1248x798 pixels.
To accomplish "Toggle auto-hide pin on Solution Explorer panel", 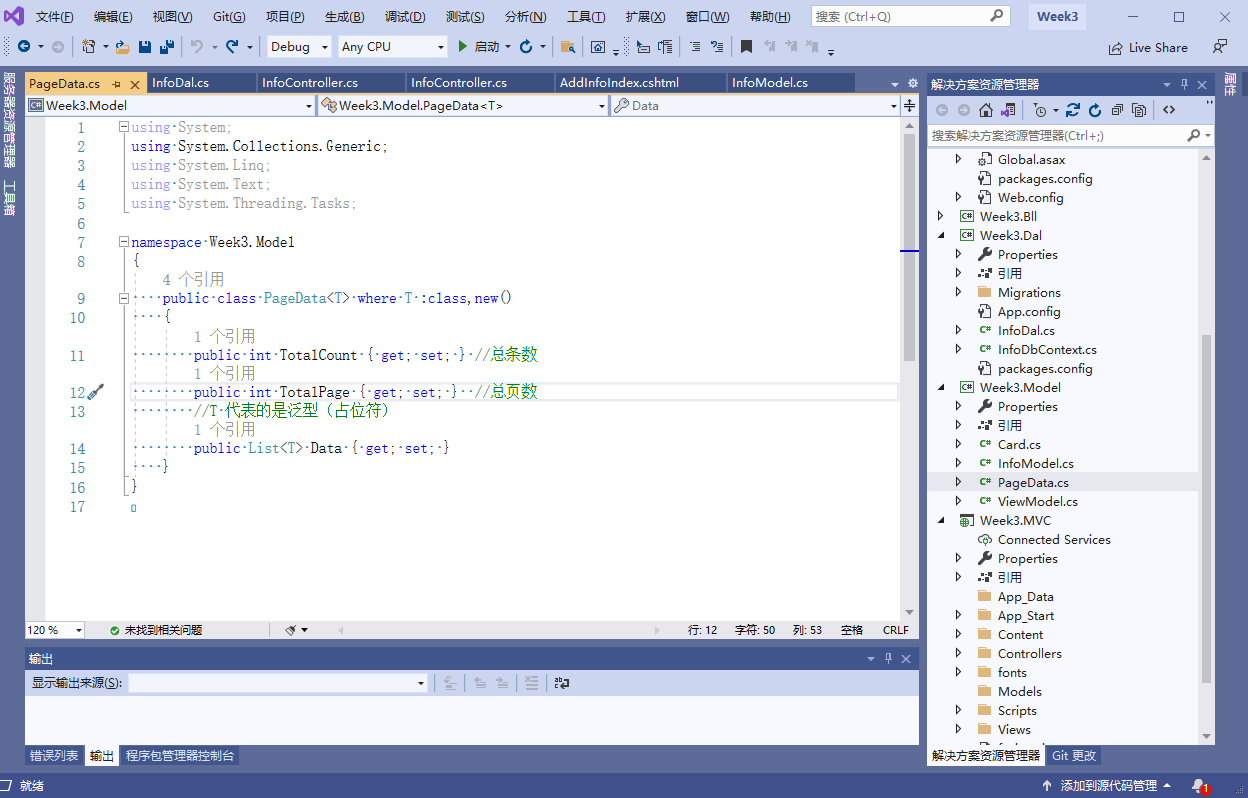I will [x=1184, y=85].
